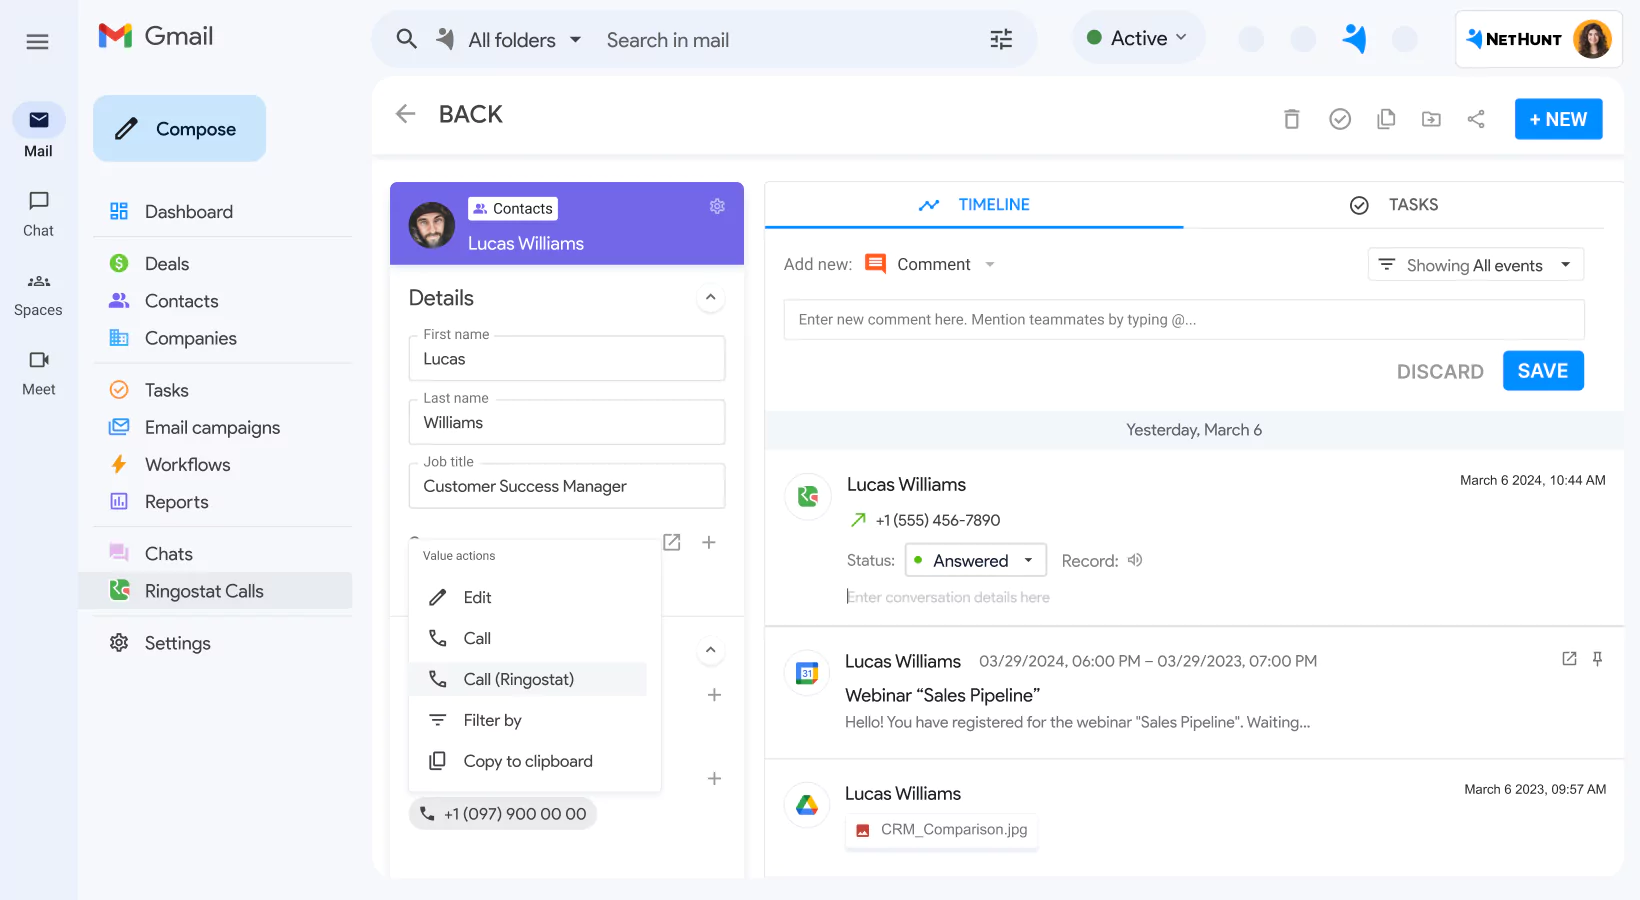Open the contact card settings gear
Image resolution: width=1640 pixels, height=900 pixels.
click(717, 206)
